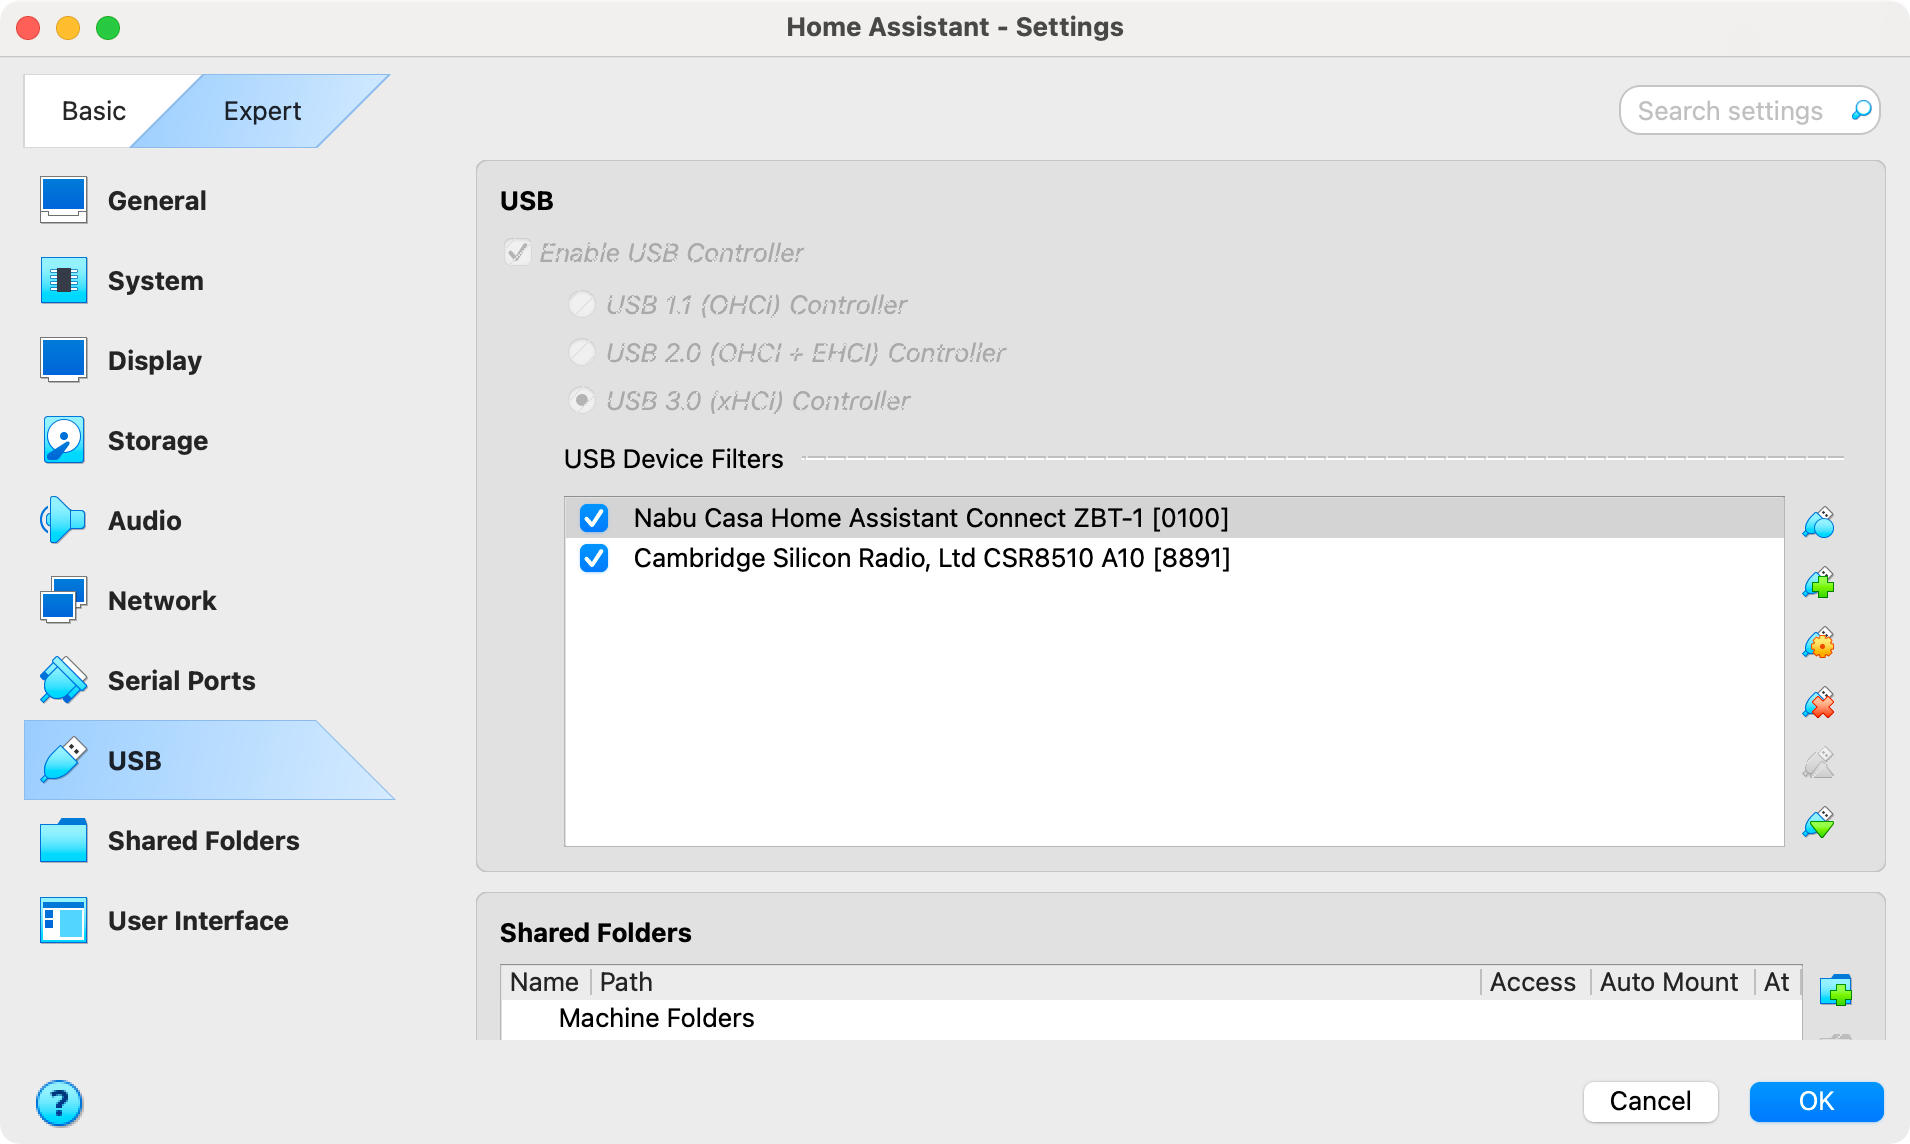
Task: Disable the Cambridge Silicon Radio CSR8510 filter
Action: (x=594, y=558)
